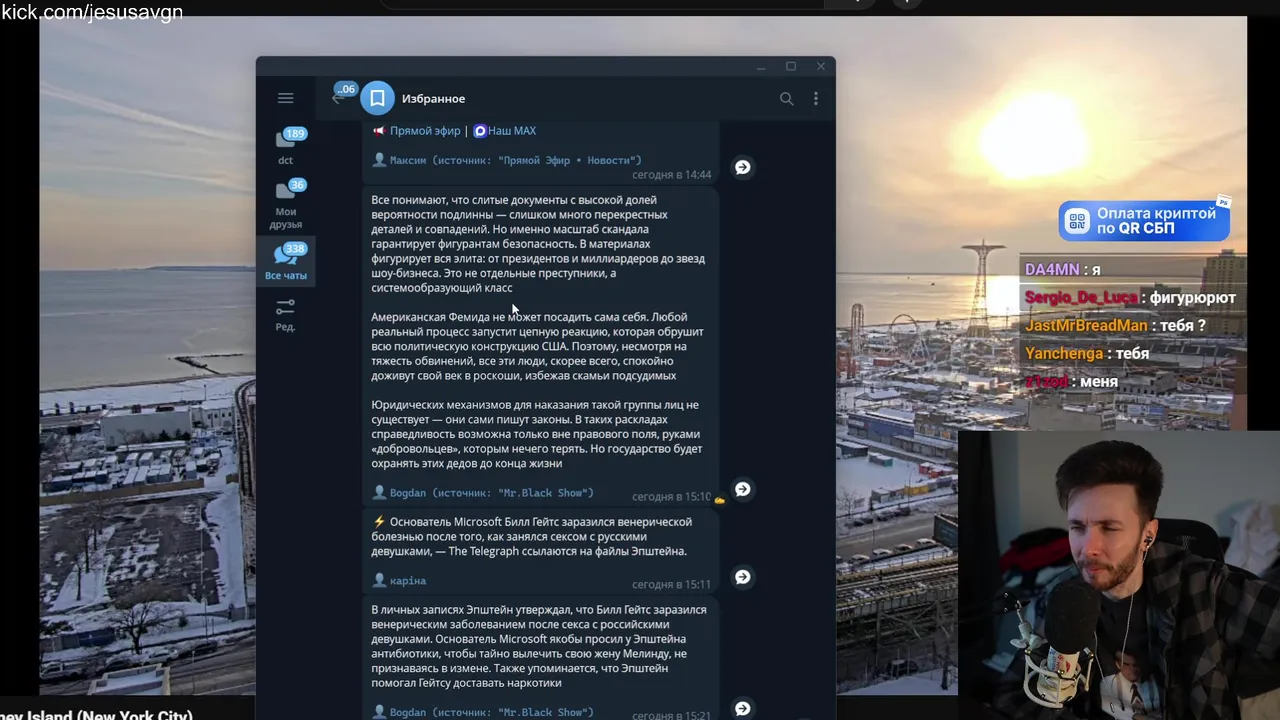Forward the каріна message dated 15:11
The image size is (1280, 720).
tap(742, 577)
